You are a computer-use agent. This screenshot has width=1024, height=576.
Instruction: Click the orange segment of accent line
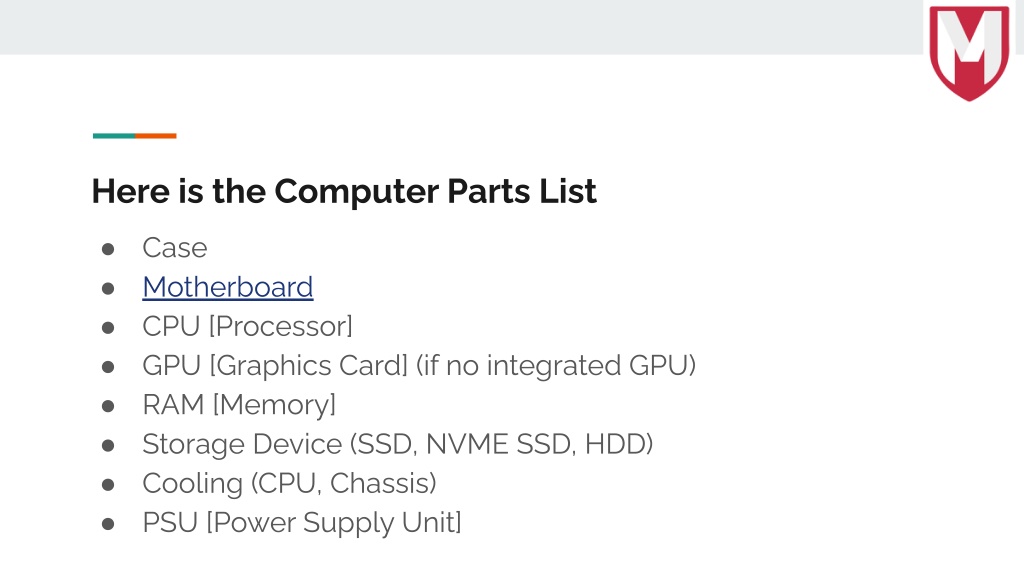coord(156,136)
